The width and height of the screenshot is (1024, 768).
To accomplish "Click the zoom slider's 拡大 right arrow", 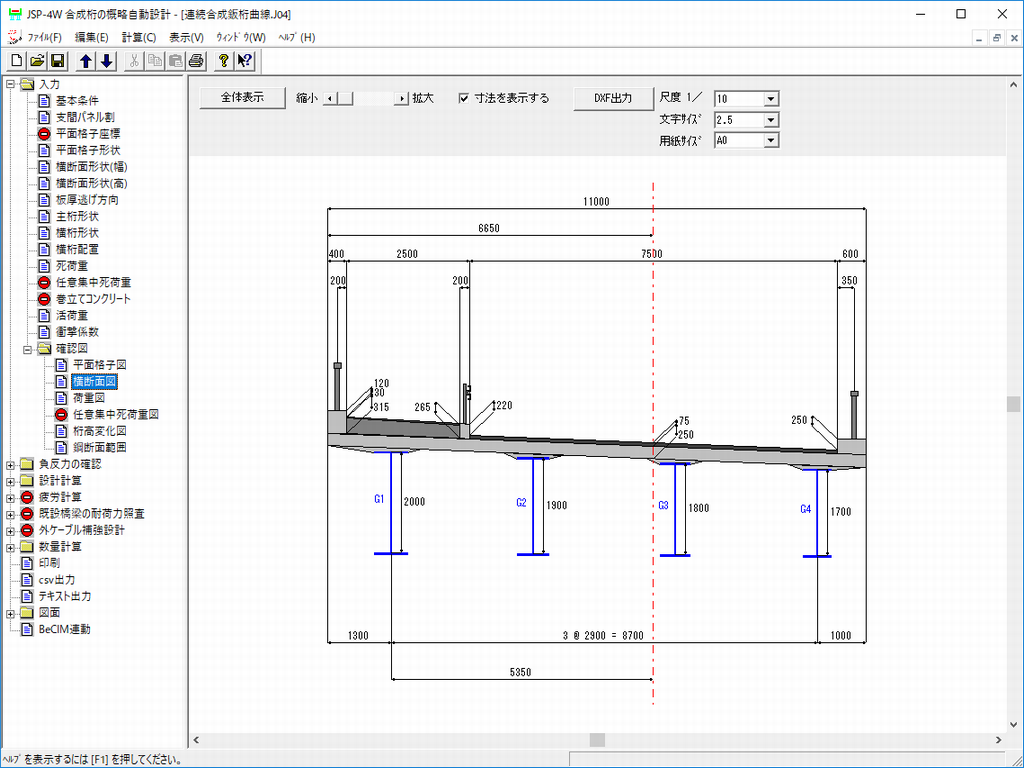I will (x=403, y=99).
